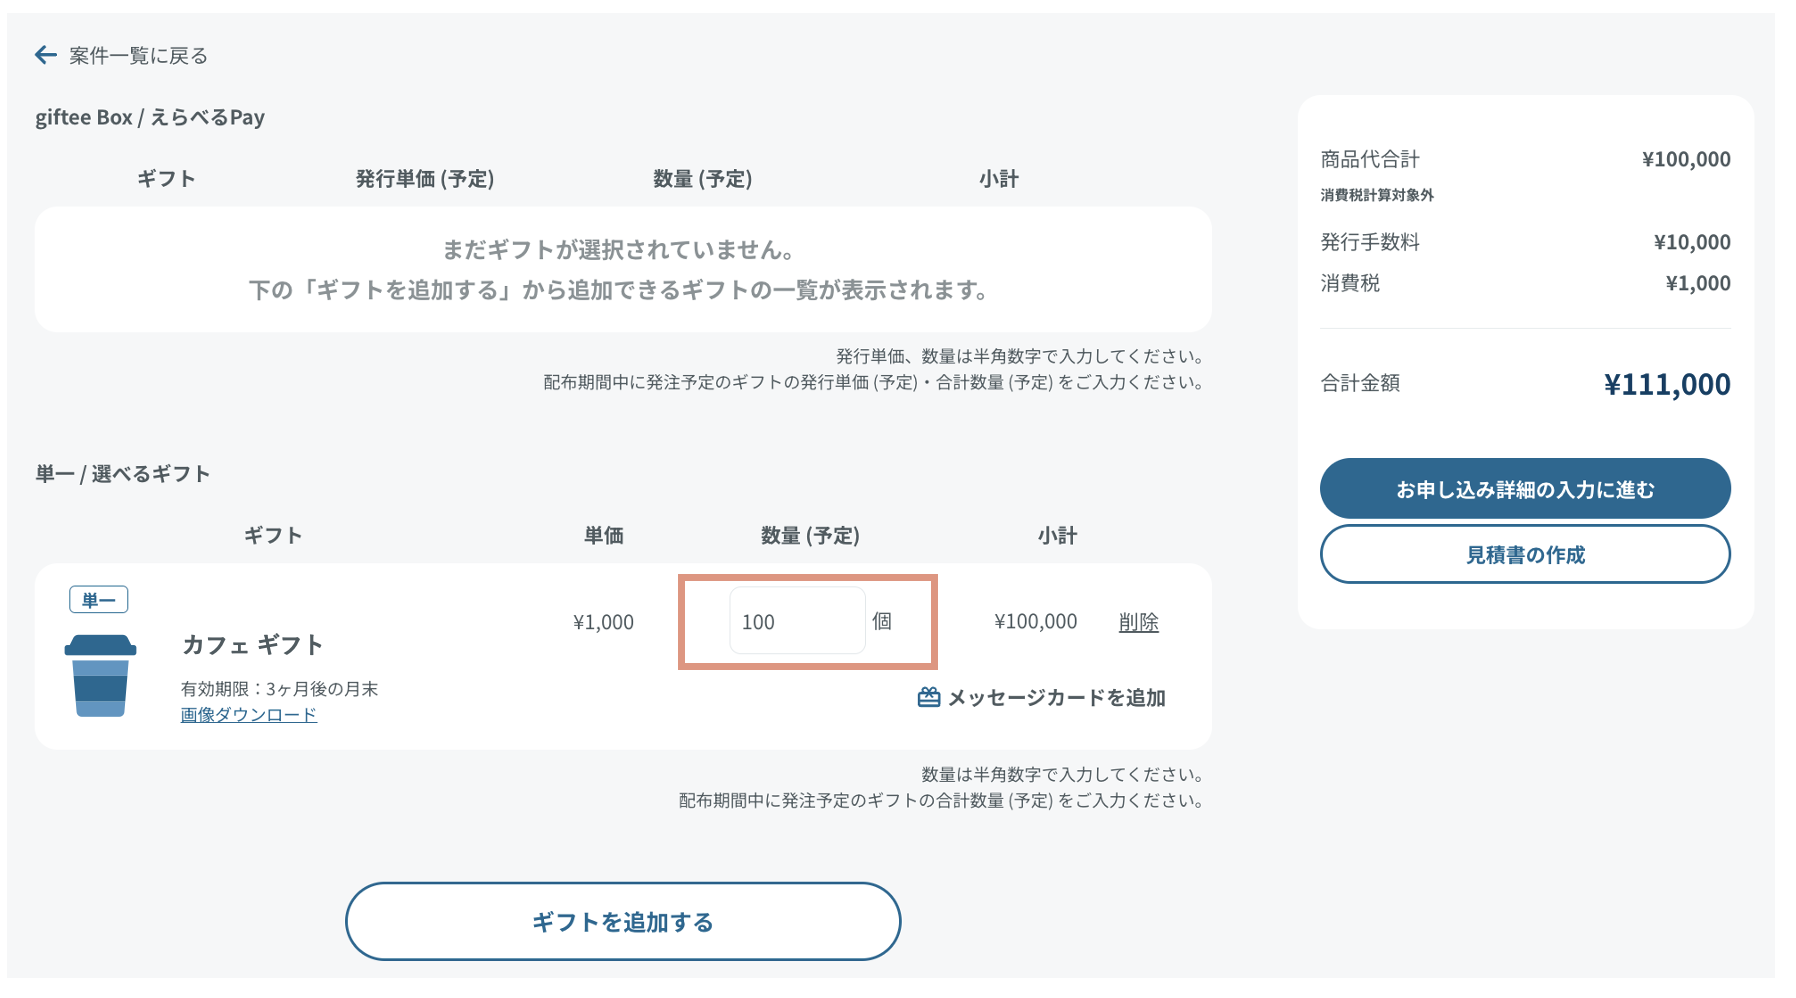Click the gift icon beside メッセージカードを追加
Screen dimensions: 1796x998
[x=928, y=697]
